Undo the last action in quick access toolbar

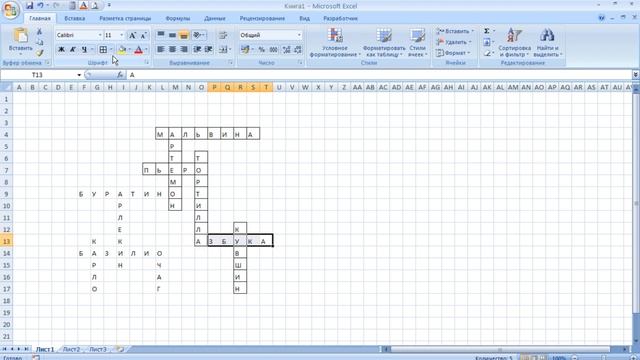[x=40, y=6]
